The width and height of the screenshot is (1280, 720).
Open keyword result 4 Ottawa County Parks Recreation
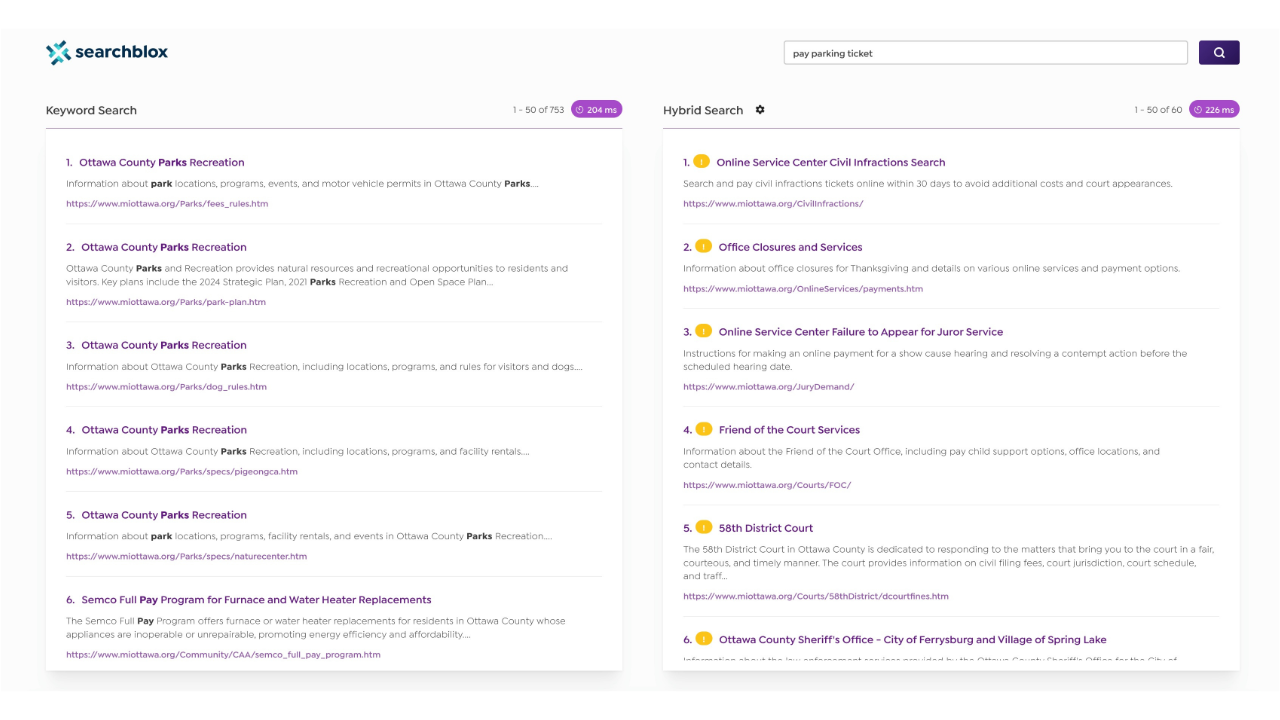coord(164,430)
